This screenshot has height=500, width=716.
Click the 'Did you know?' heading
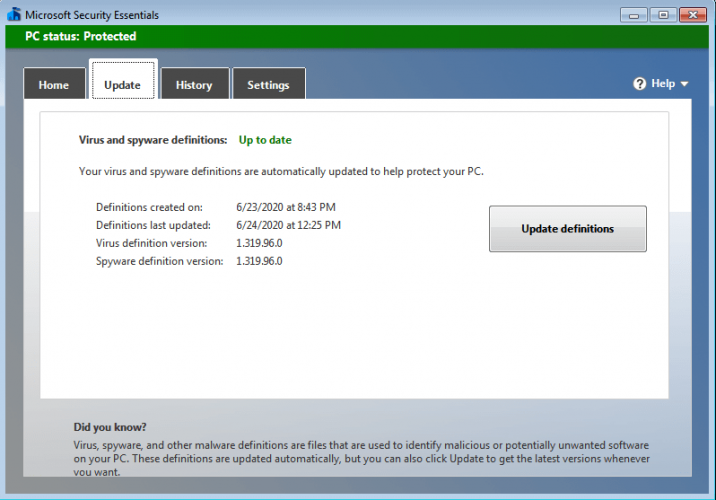(x=110, y=427)
